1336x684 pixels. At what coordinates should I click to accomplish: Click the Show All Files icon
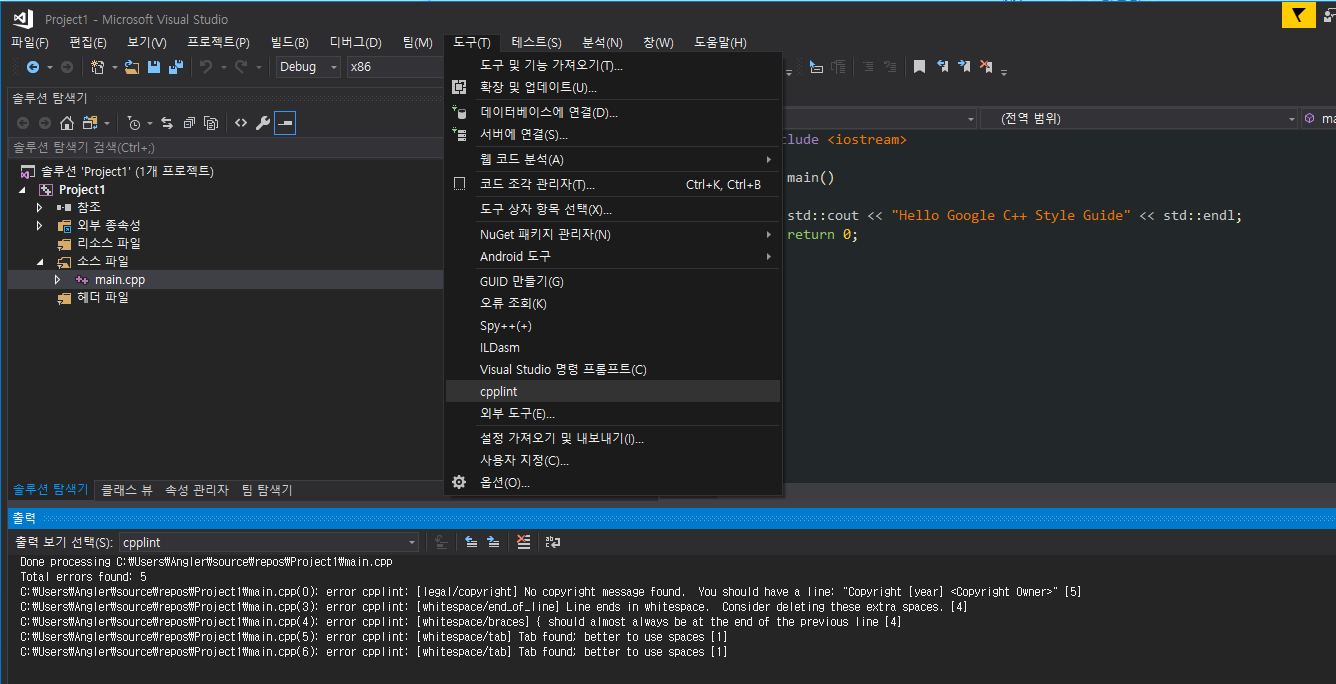tap(211, 123)
